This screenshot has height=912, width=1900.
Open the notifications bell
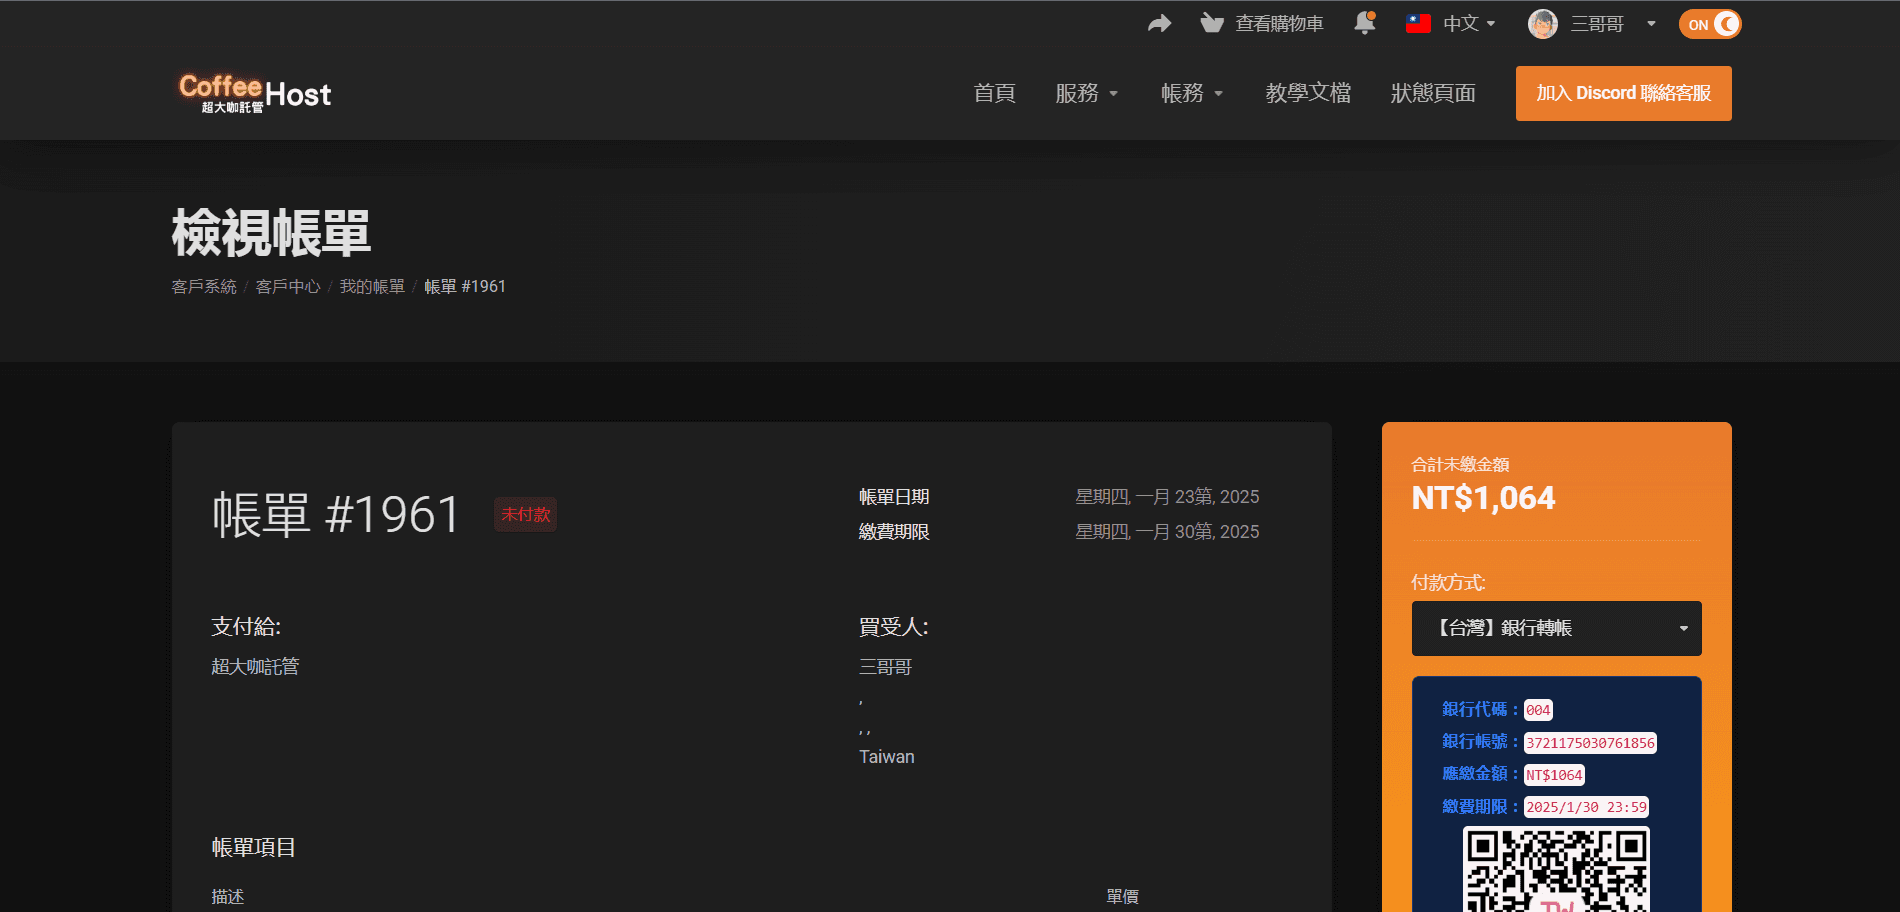[x=1364, y=23]
